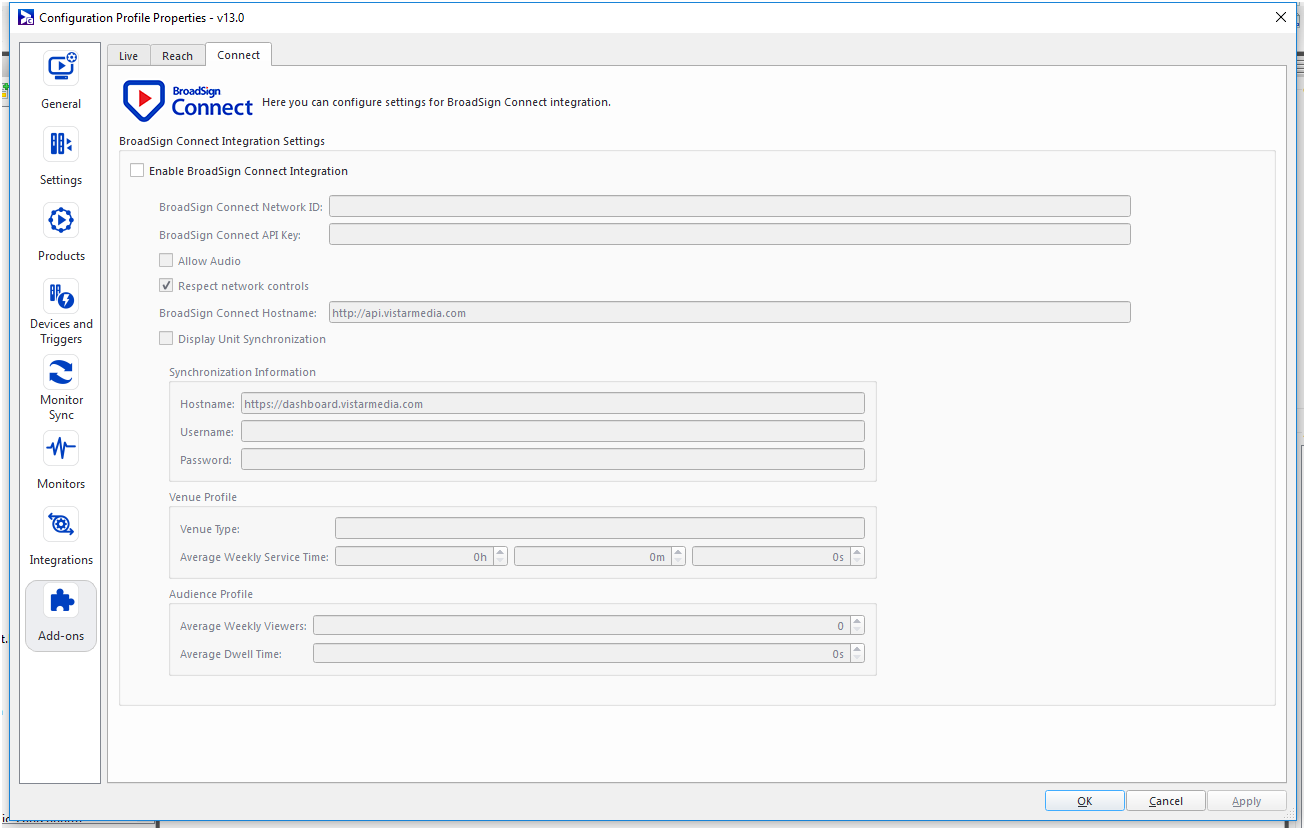
Task: Increase service time hours with up arrow
Action: (500, 552)
